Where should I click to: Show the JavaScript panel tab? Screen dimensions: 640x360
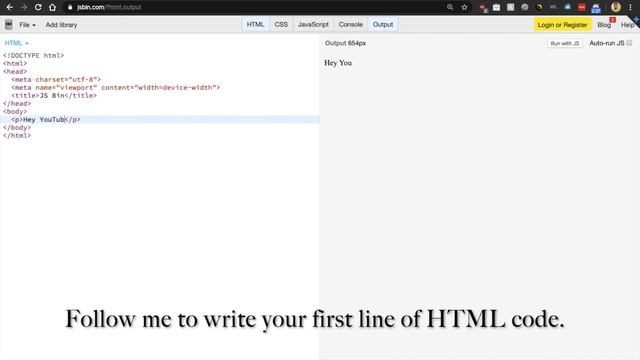(313, 24)
